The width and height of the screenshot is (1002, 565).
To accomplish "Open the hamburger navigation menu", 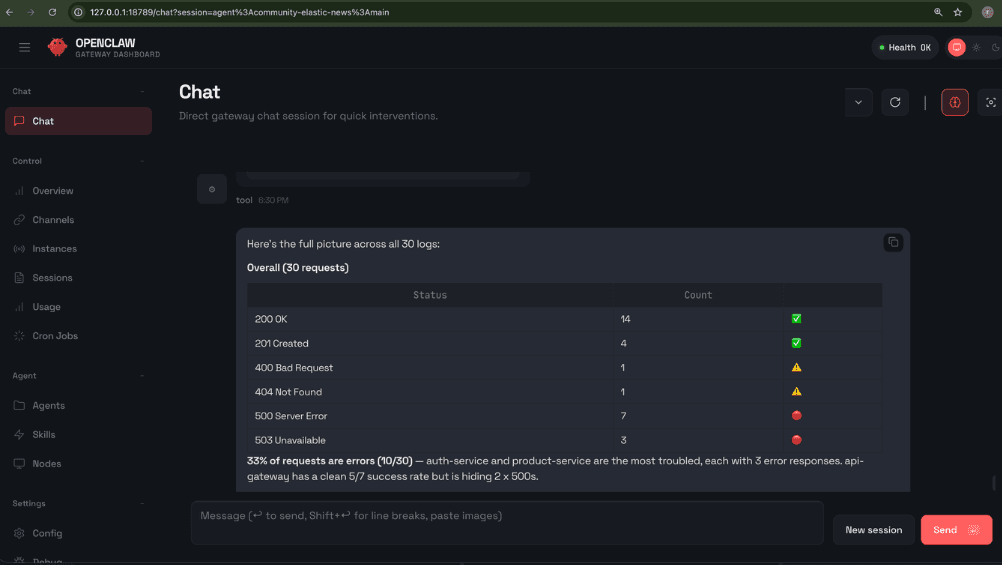I will pyautogui.click(x=24, y=47).
